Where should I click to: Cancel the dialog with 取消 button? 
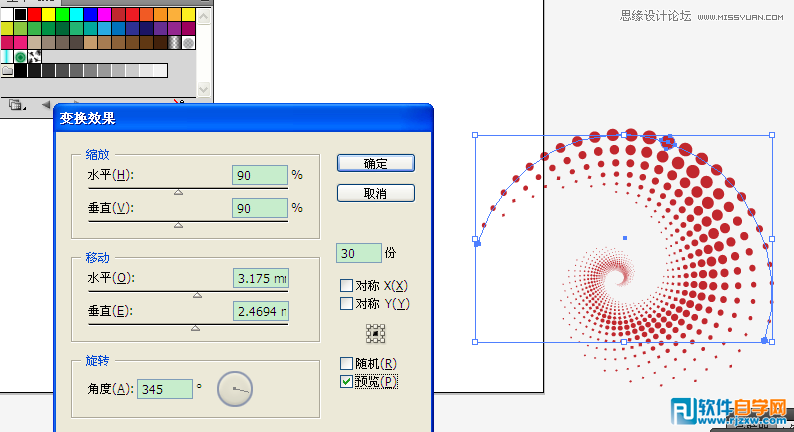376,193
